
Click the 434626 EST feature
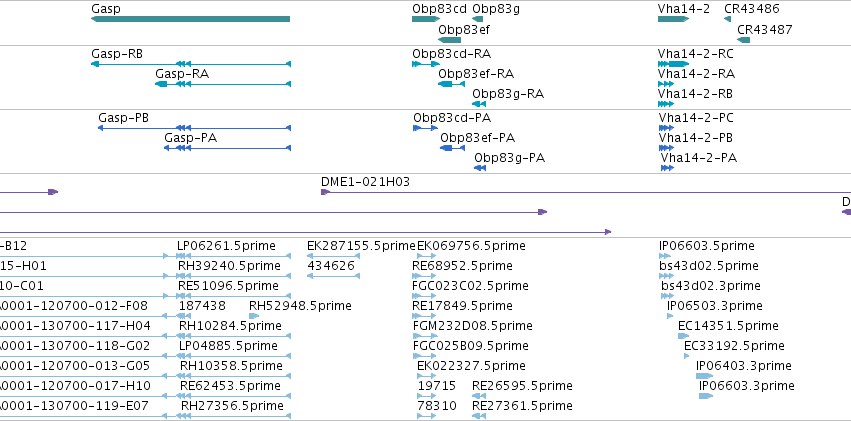point(334,276)
